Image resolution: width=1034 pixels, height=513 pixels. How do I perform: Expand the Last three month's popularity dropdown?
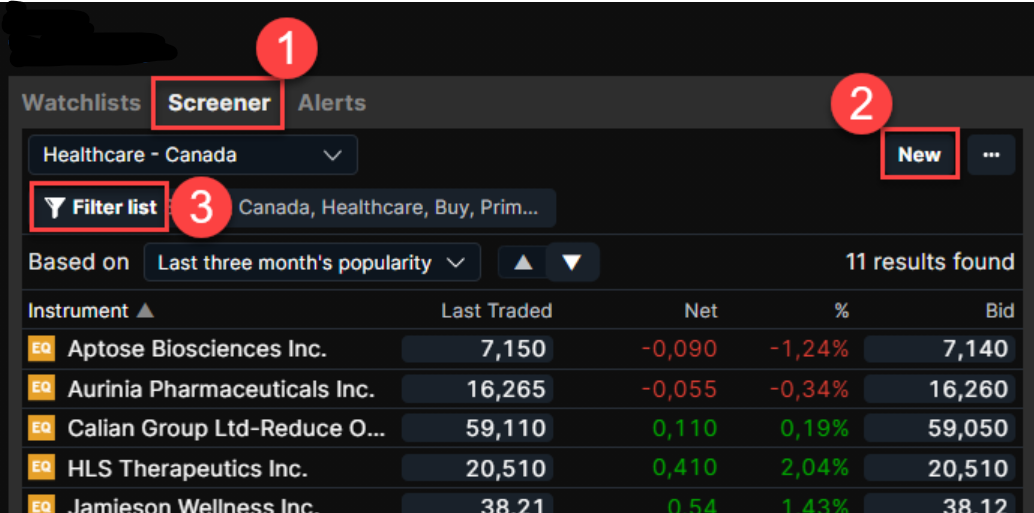(x=311, y=263)
